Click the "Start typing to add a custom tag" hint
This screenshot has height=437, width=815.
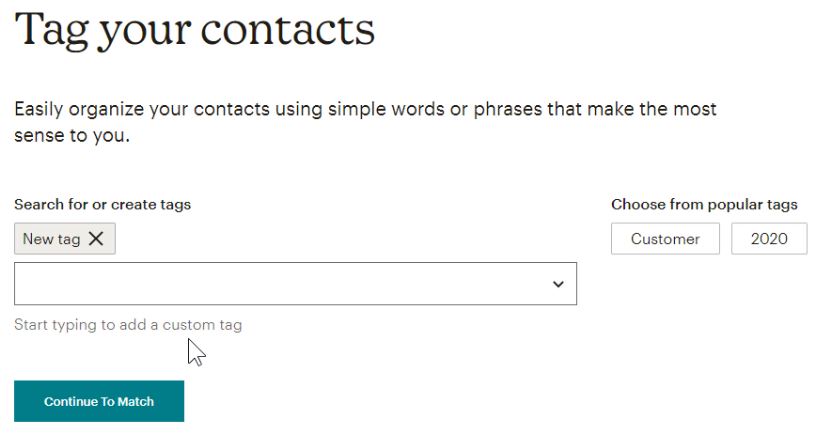128,325
